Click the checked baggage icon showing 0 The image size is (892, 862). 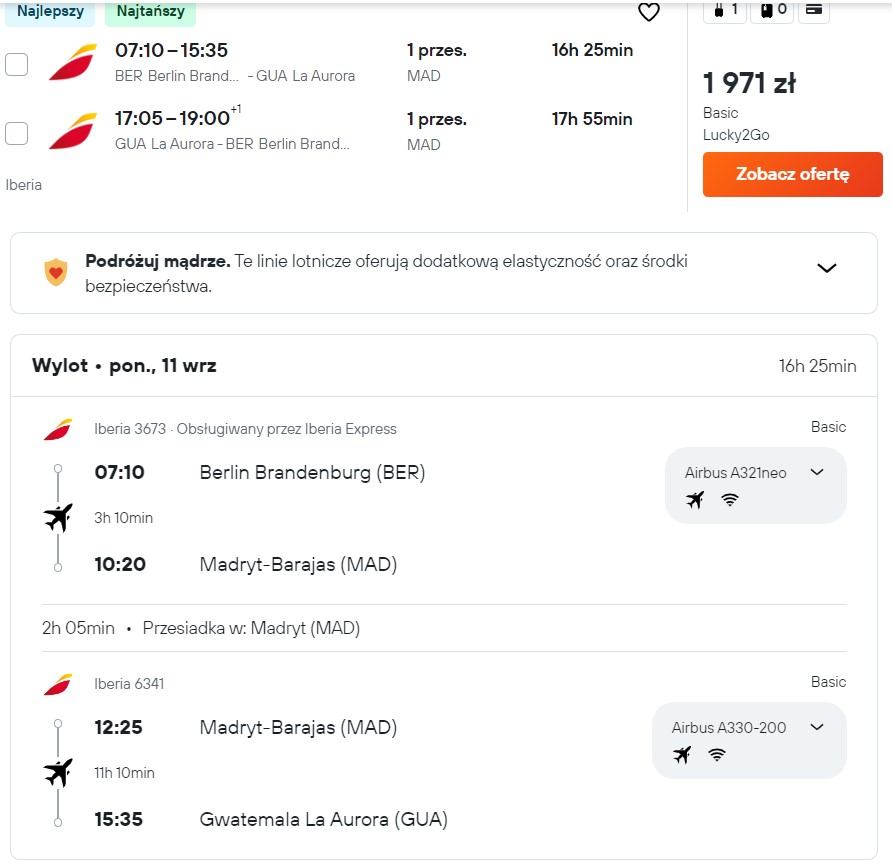click(x=773, y=10)
